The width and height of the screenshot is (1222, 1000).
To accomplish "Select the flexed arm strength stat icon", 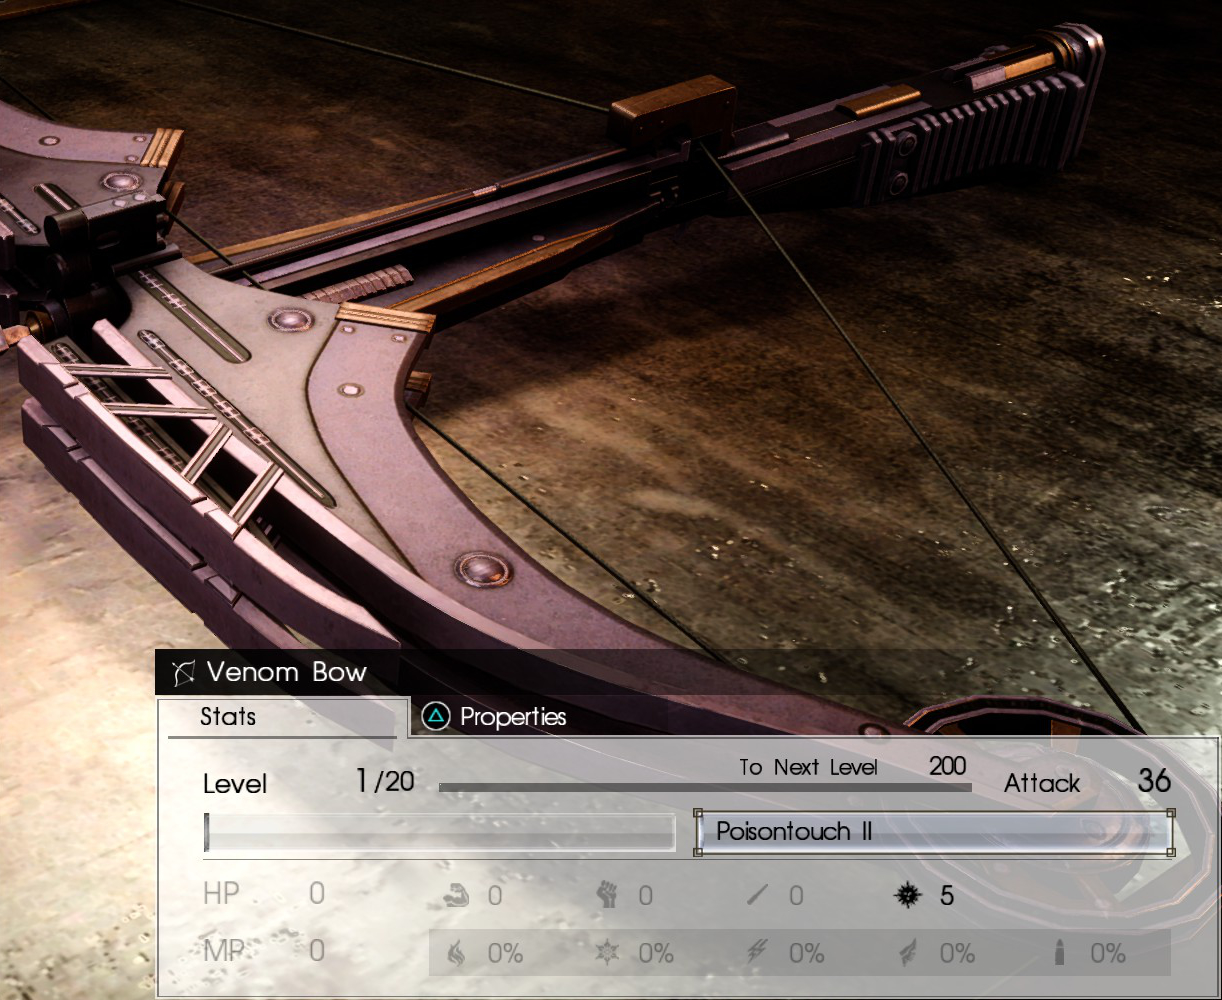I will 455,895.
